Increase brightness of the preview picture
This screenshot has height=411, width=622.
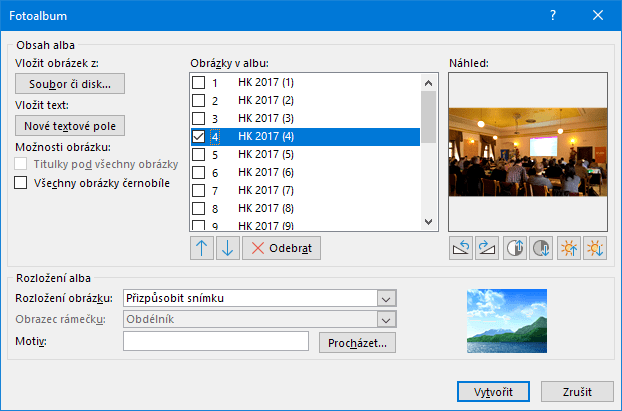click(570, 248)
